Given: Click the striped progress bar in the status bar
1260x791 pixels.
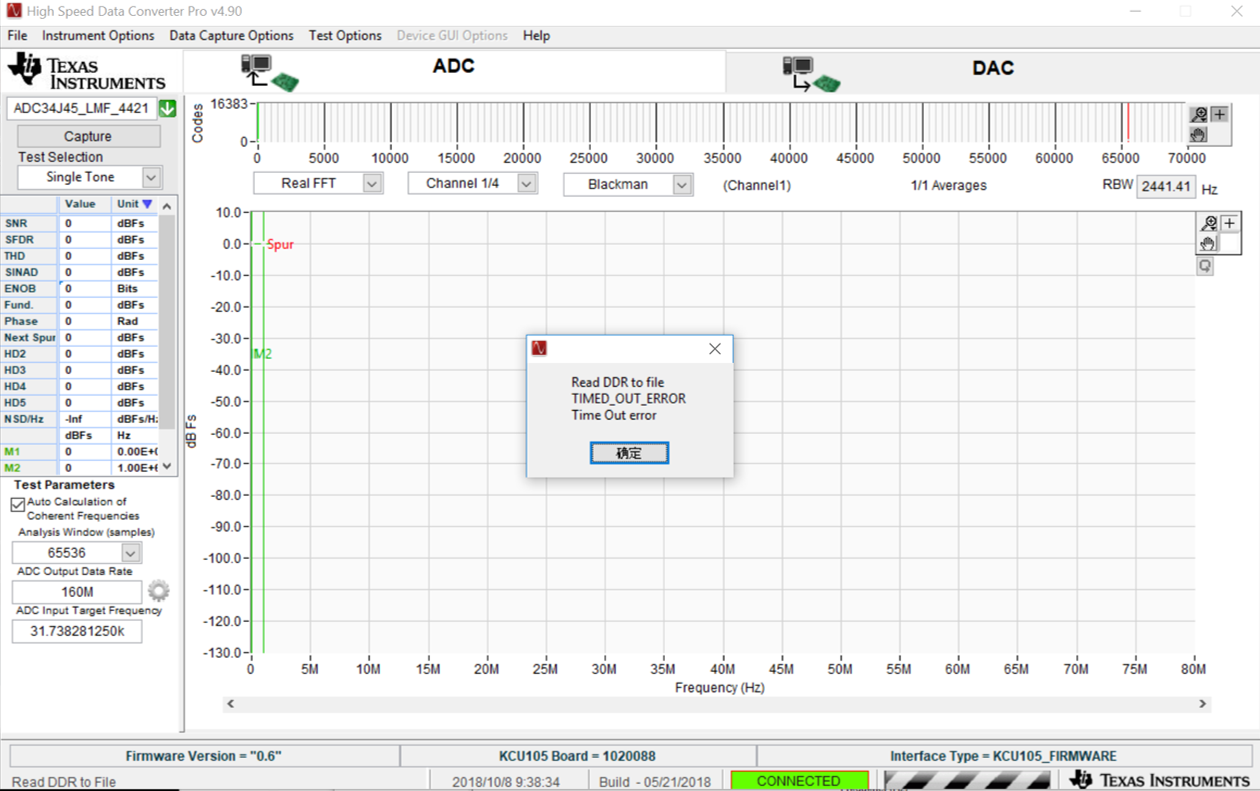Looking at the screenshot, I should click(967, 781).
